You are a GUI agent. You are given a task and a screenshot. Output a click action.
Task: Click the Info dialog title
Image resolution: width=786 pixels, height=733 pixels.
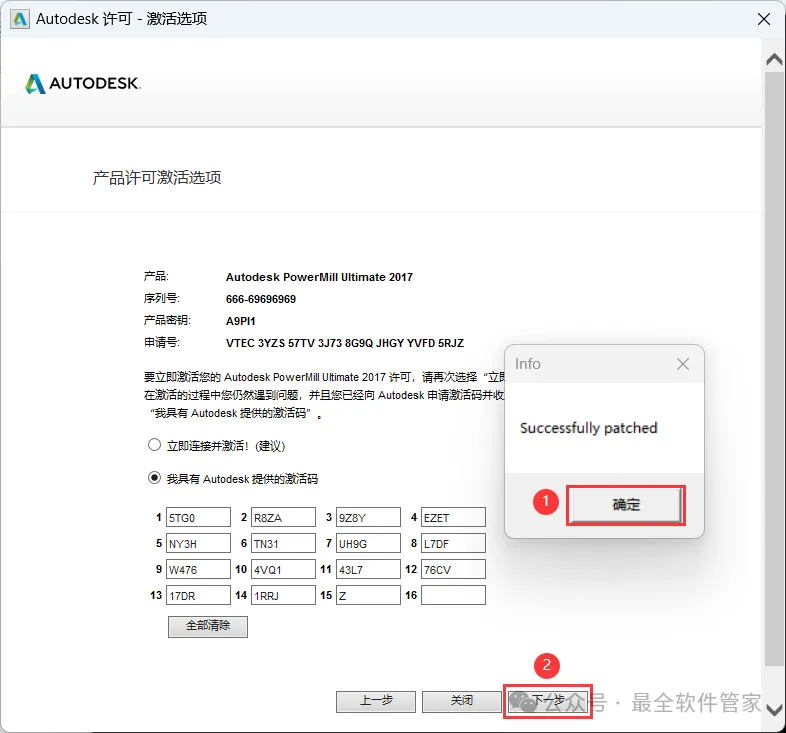coord(527,363)
